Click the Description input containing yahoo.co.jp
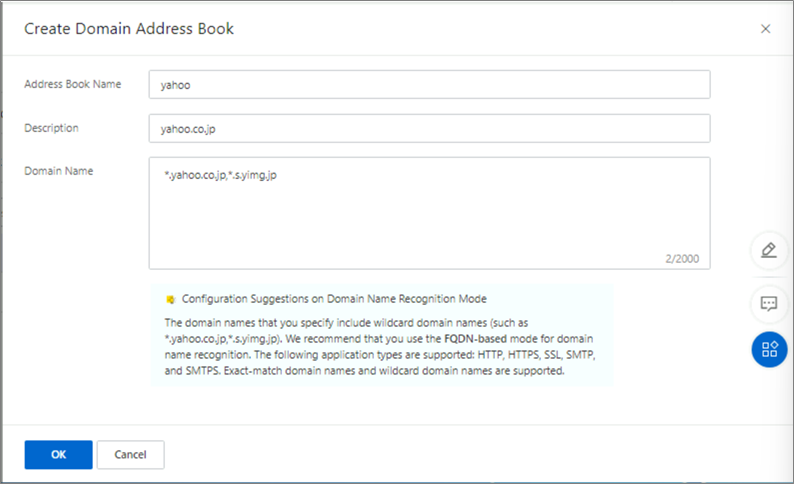794x484 pixels. tap(429, 129)
